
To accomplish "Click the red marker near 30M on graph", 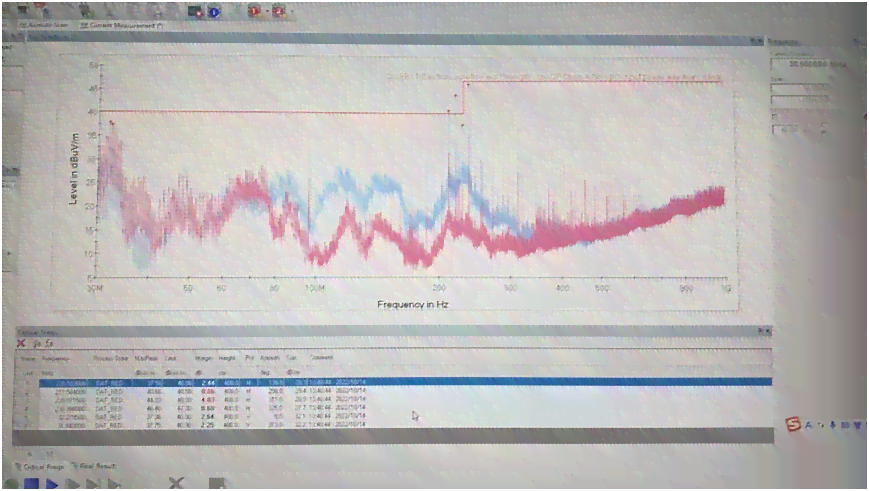I will click(x=112, y=123).
